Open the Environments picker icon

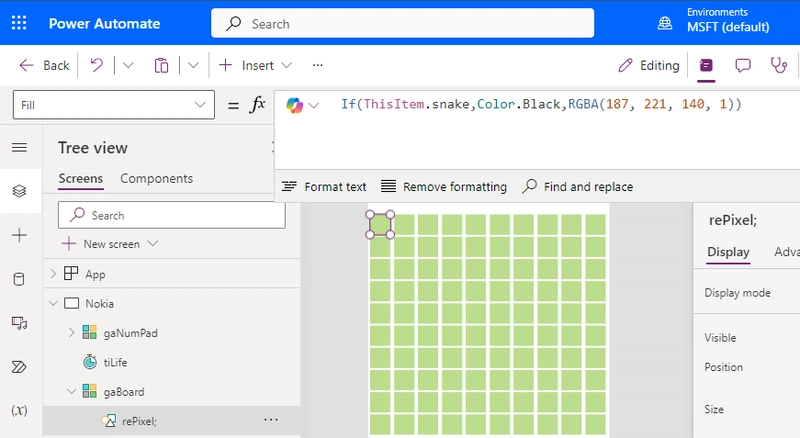[x=664, y=23]
